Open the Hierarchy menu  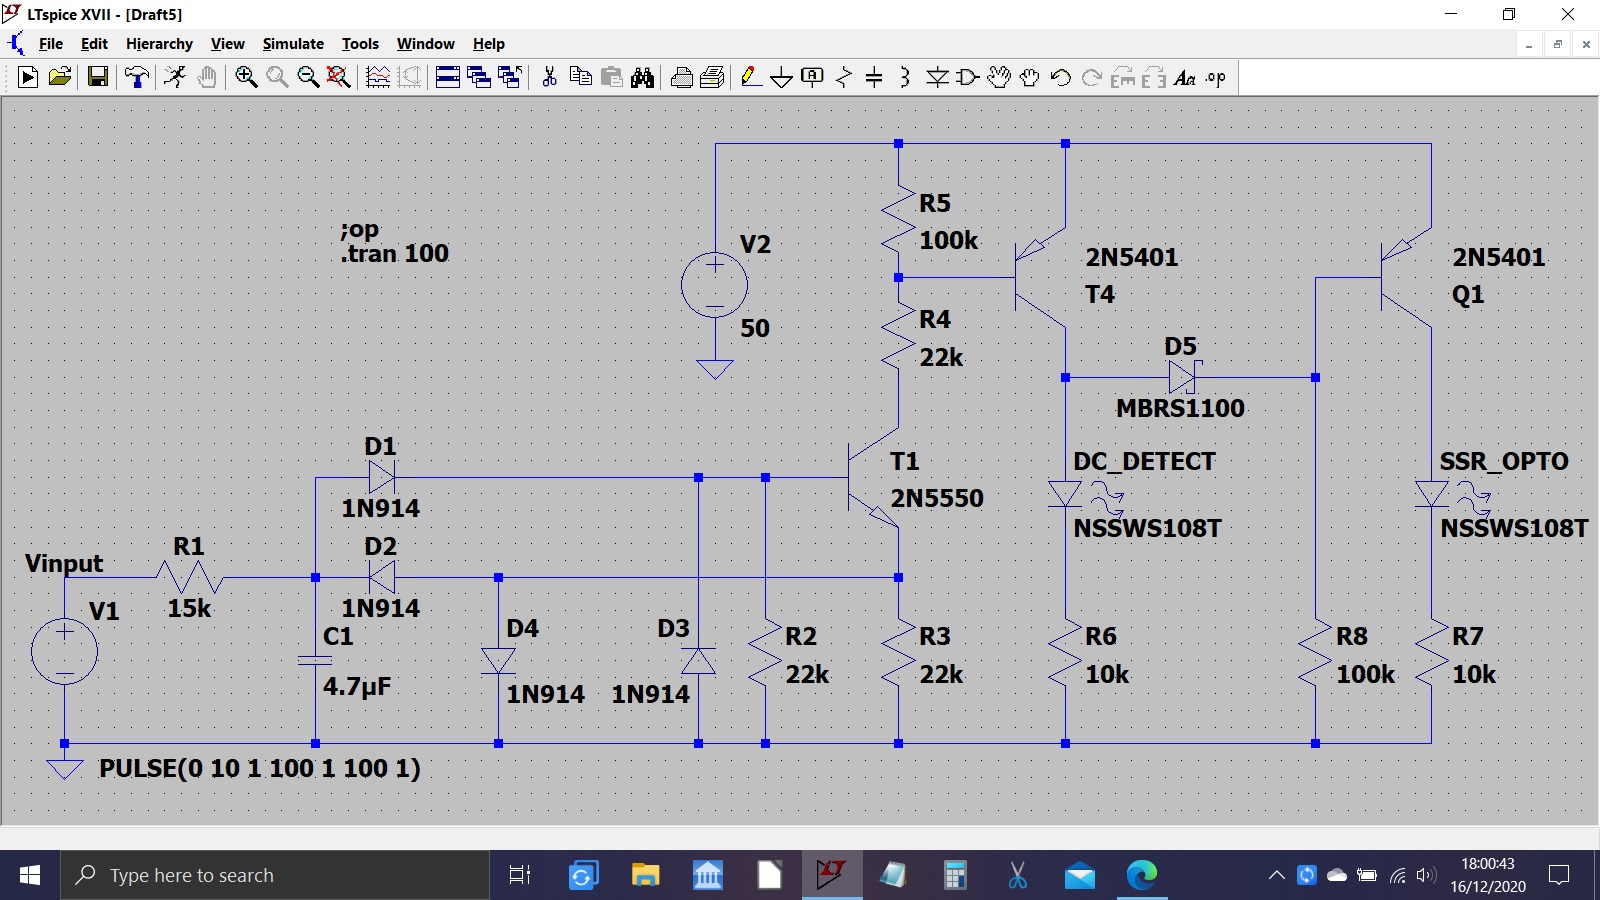[x=159, y=44]
